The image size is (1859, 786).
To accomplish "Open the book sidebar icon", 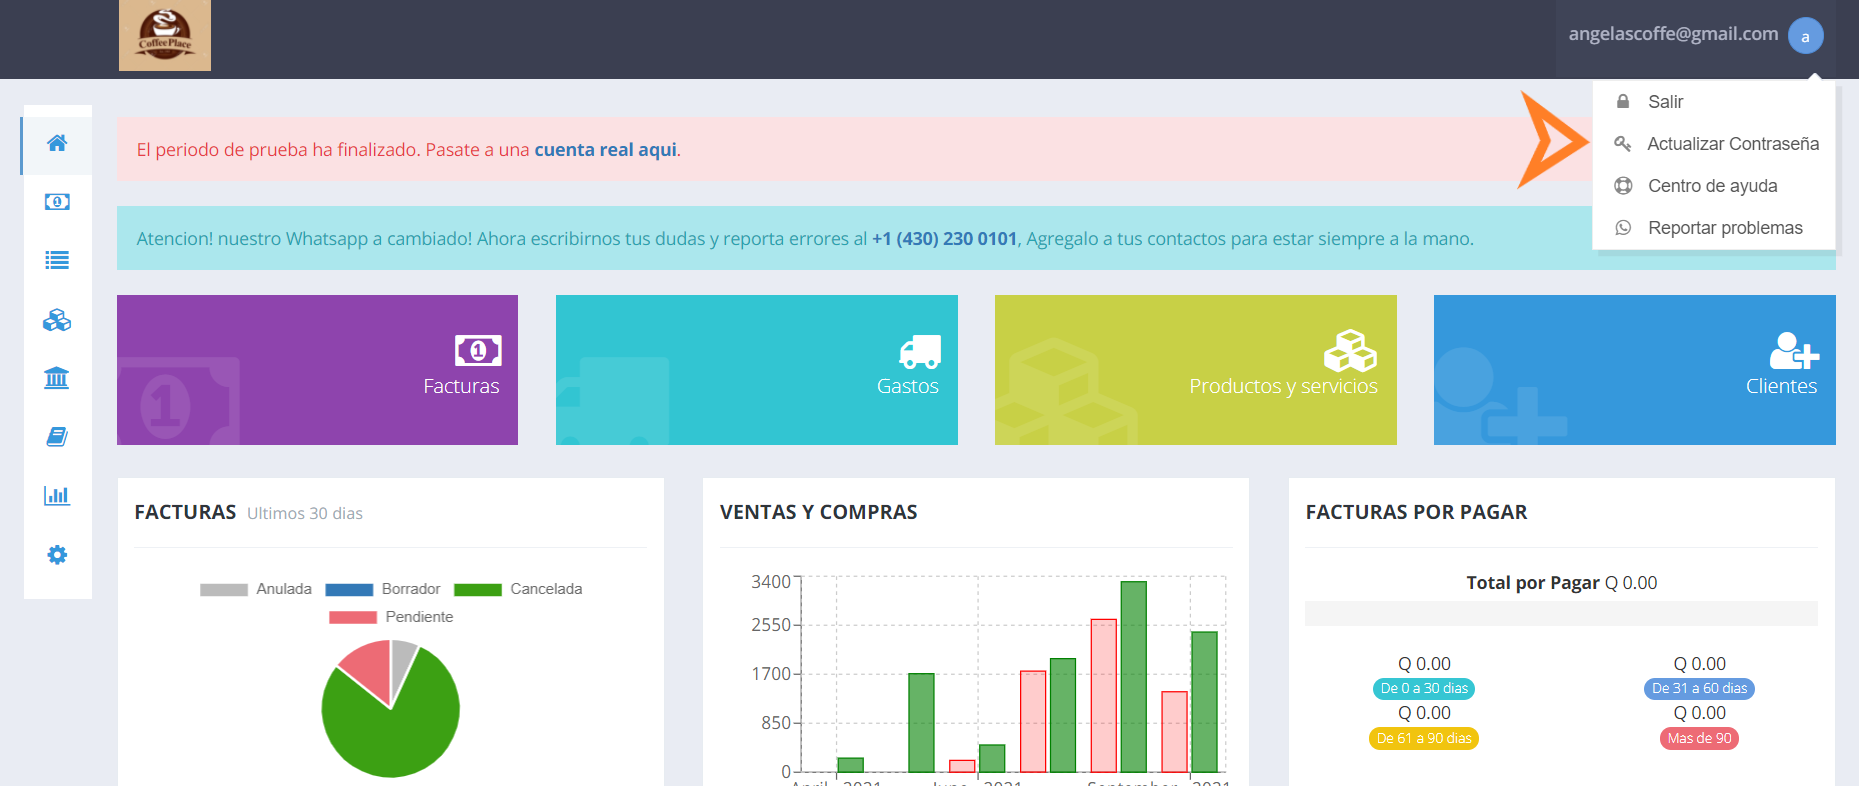I will point(57,437).
